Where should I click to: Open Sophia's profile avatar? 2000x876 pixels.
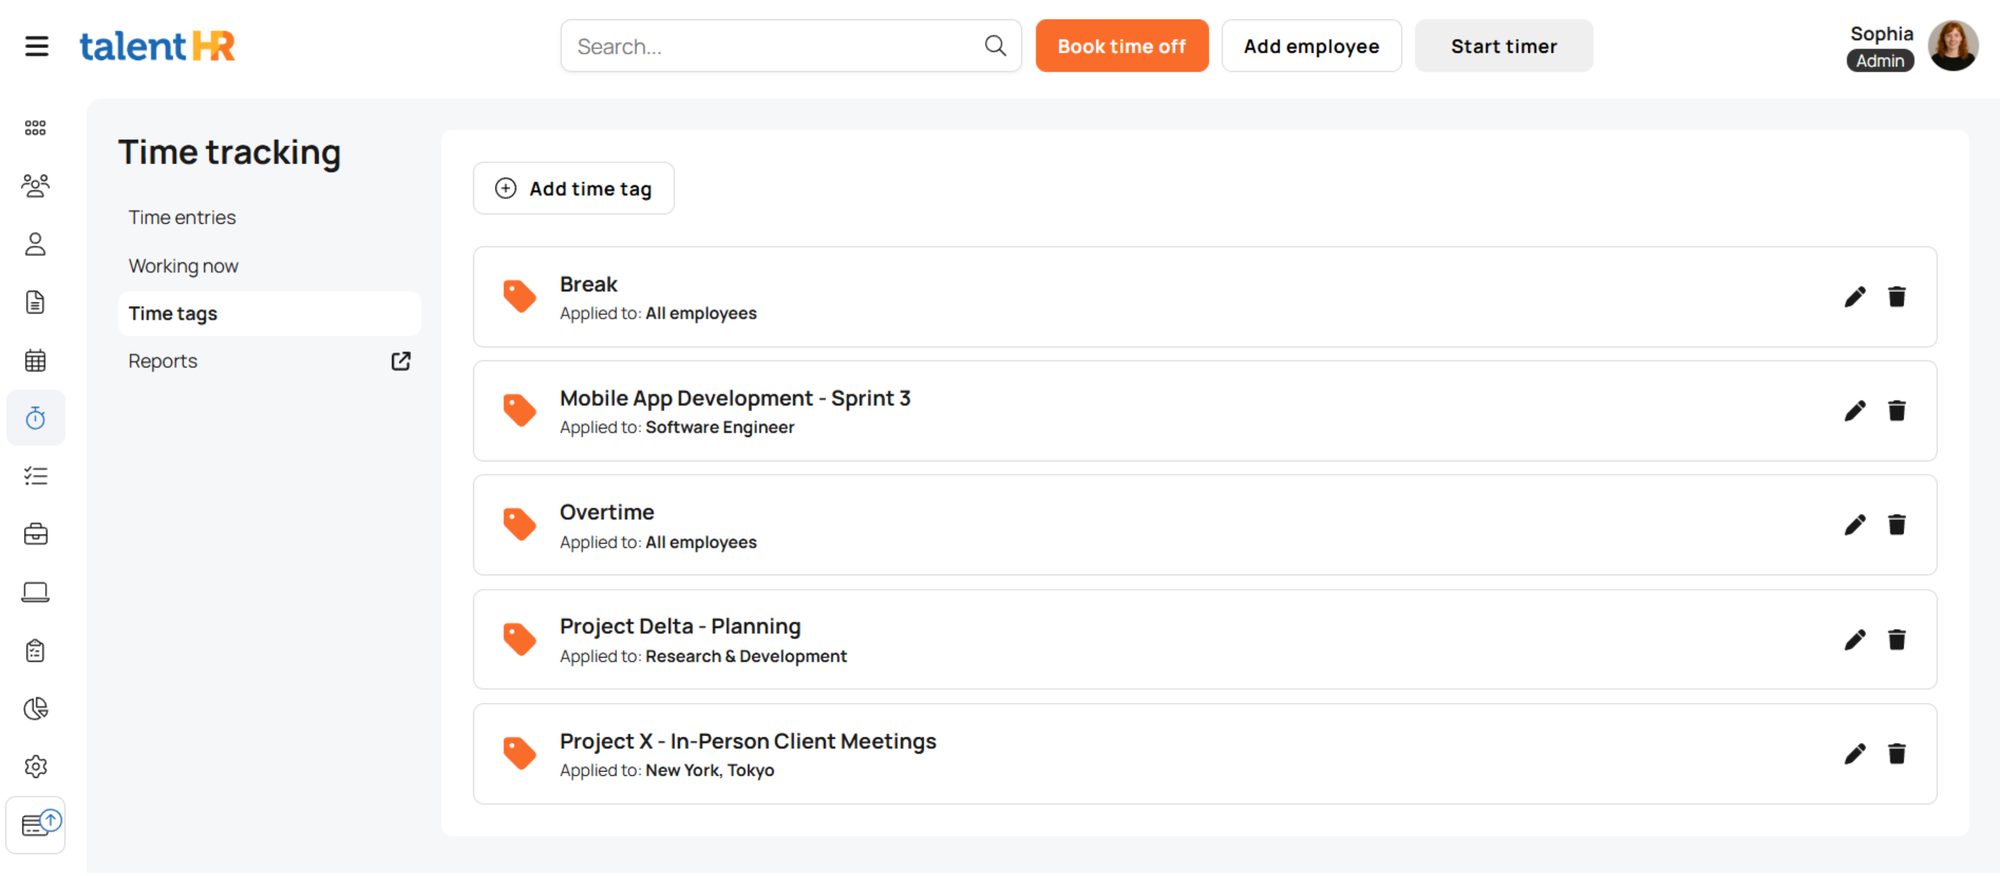[1953, 46]
